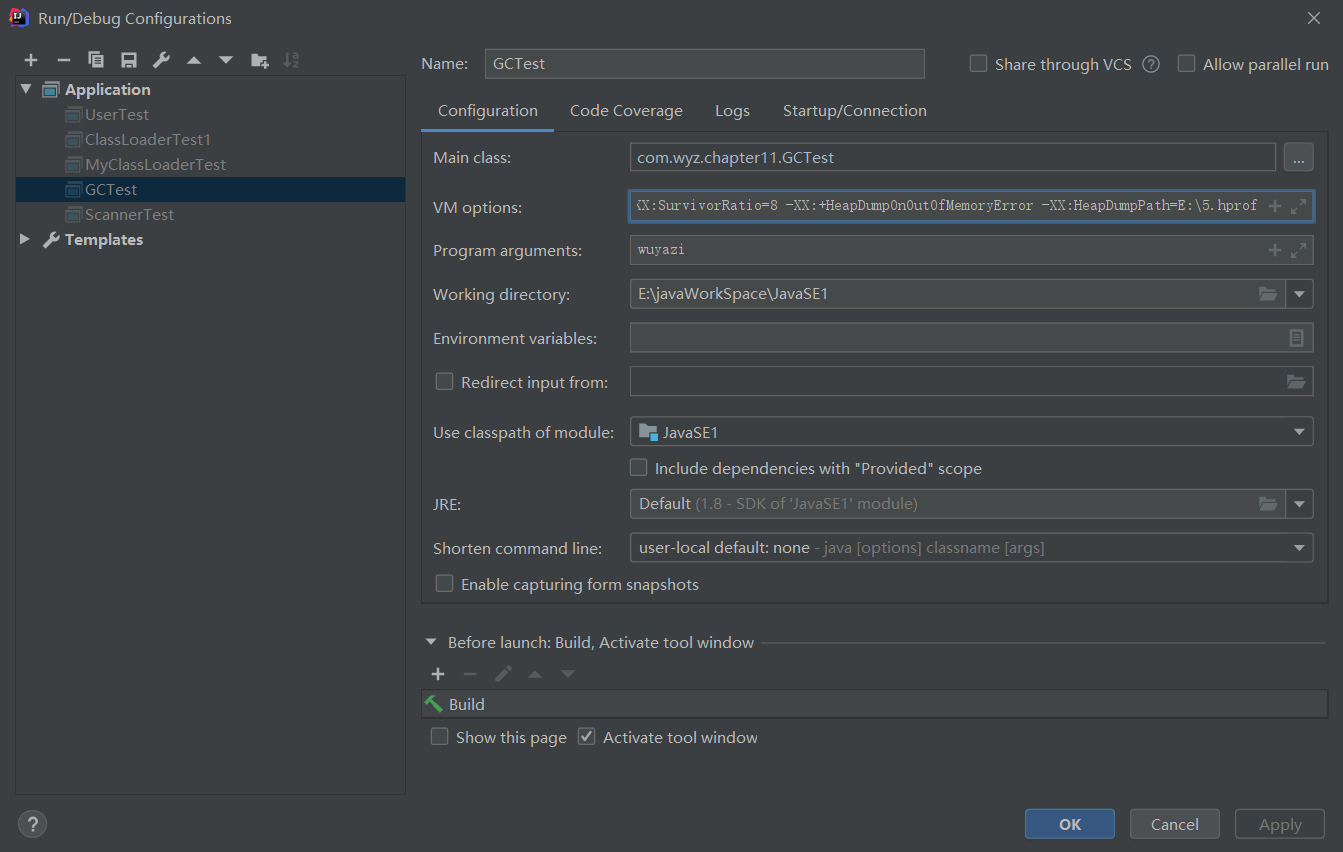
Task: Open the Logs tab
Action: [x=732, y=110]
